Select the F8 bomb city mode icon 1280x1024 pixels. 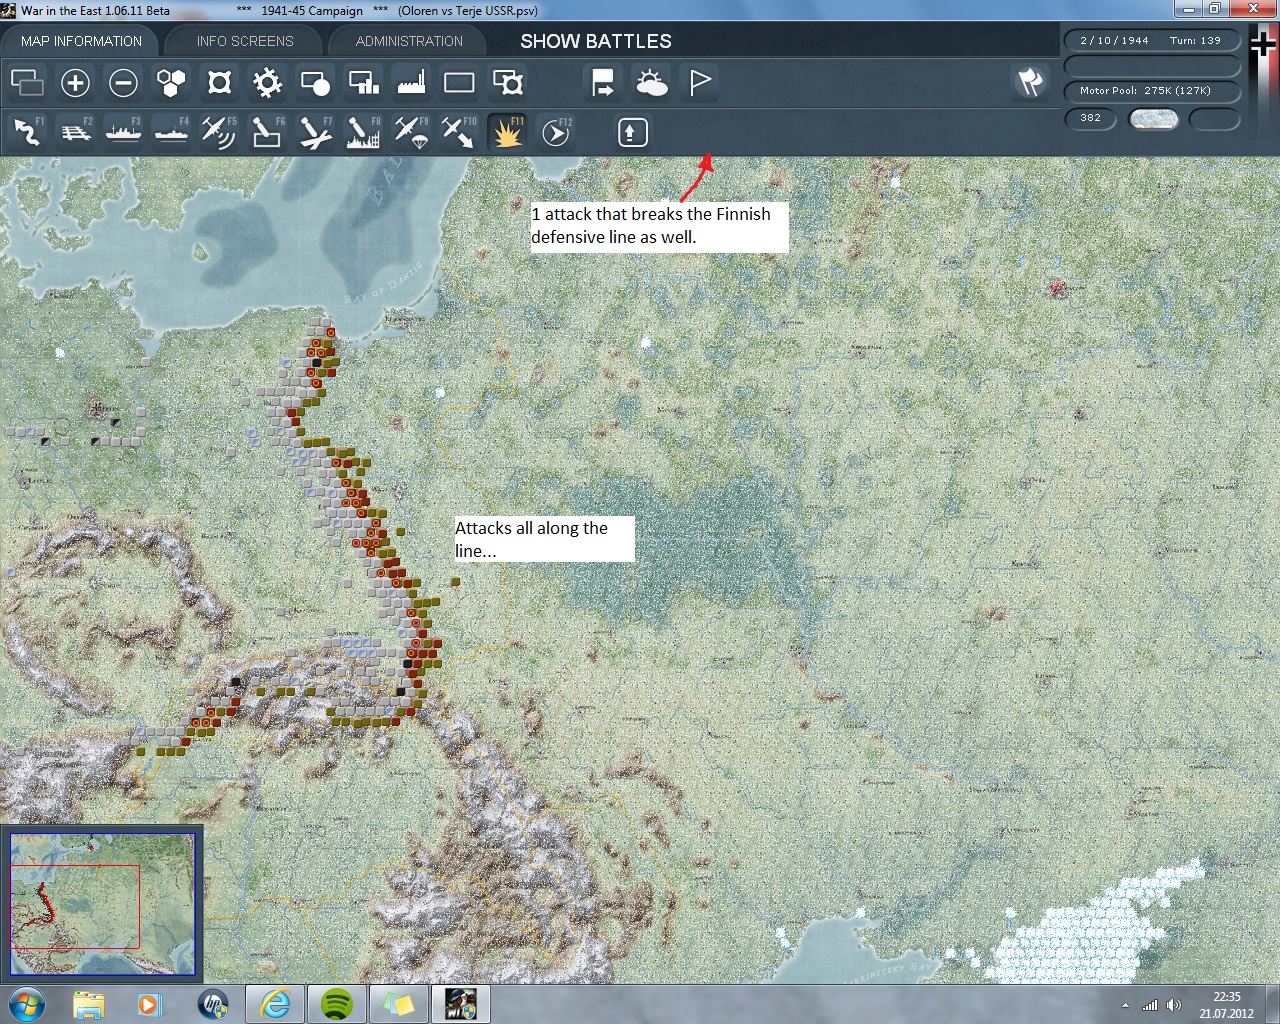(363, 132)
